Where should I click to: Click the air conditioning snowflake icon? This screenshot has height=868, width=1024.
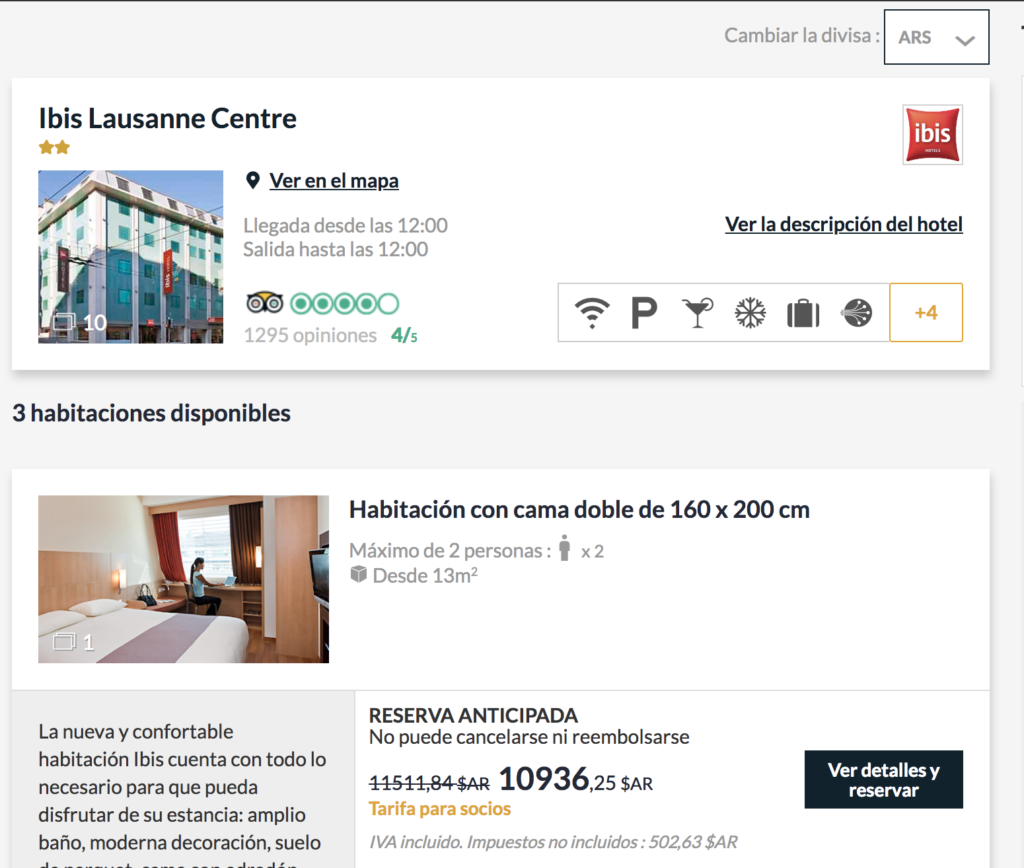point(750,313)
